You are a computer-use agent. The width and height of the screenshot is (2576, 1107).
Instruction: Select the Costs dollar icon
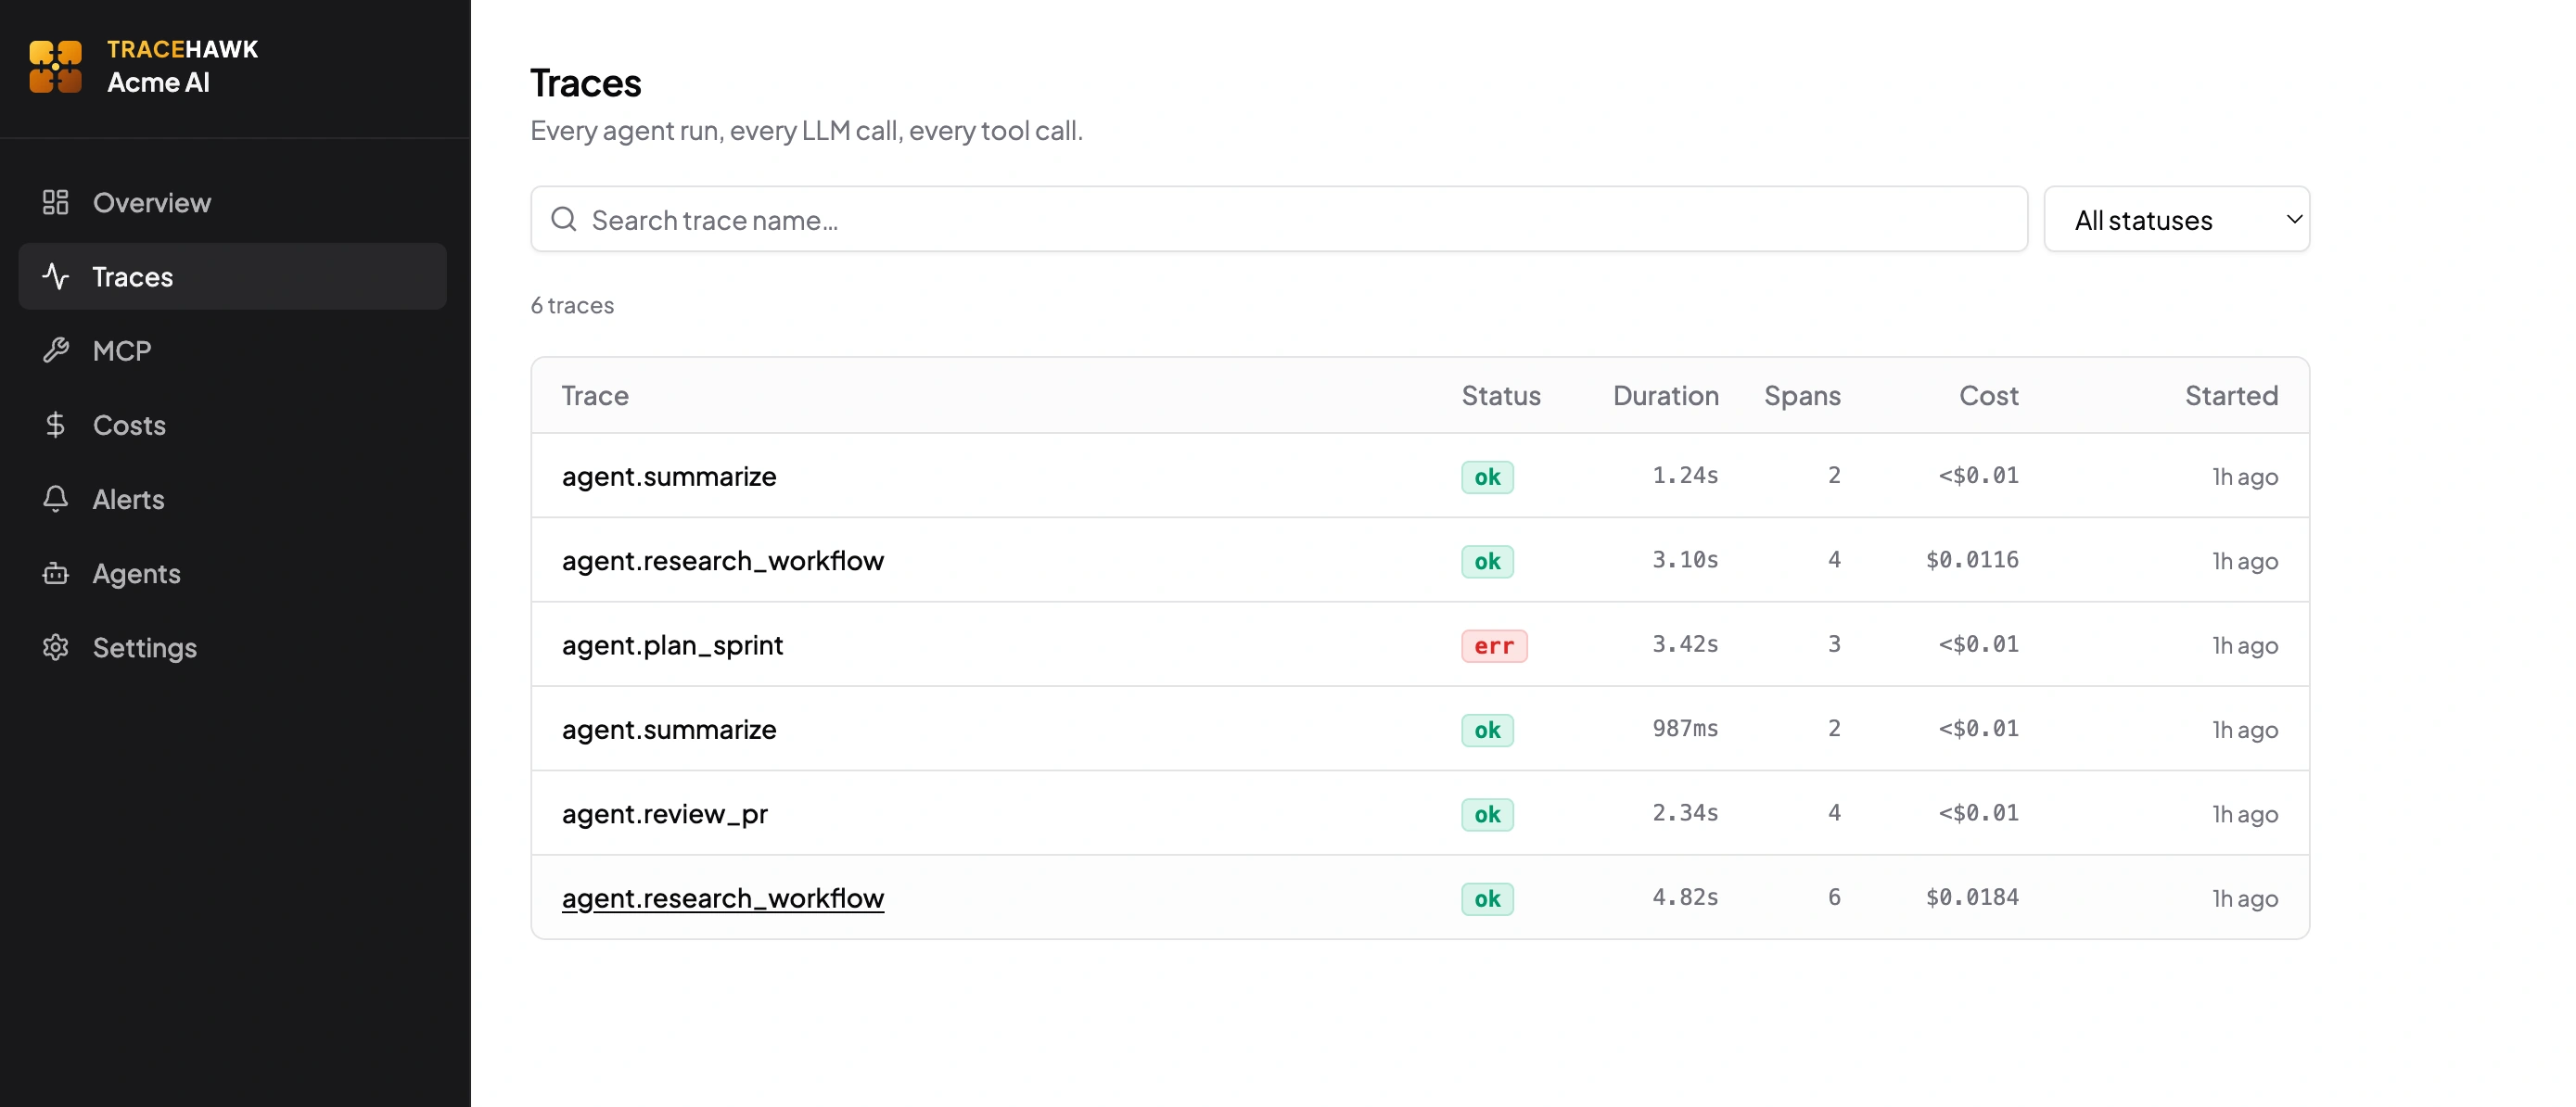(55, 424)
